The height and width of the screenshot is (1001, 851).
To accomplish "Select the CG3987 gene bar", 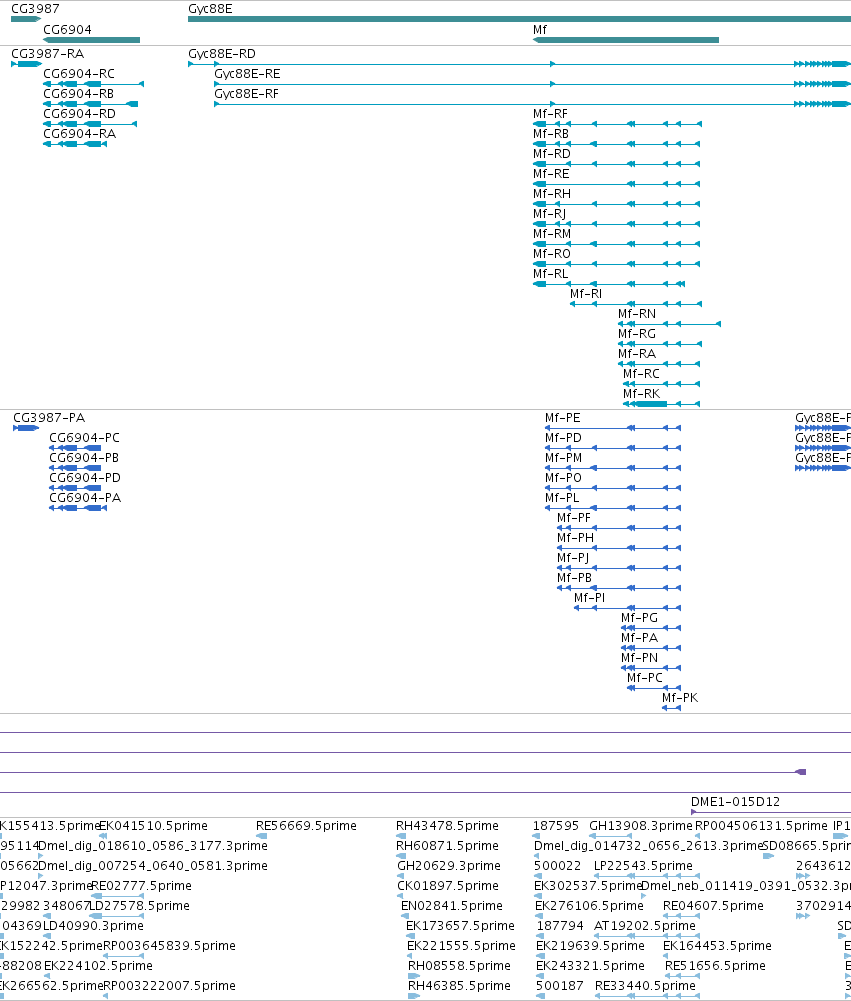I will click(26, 19).
